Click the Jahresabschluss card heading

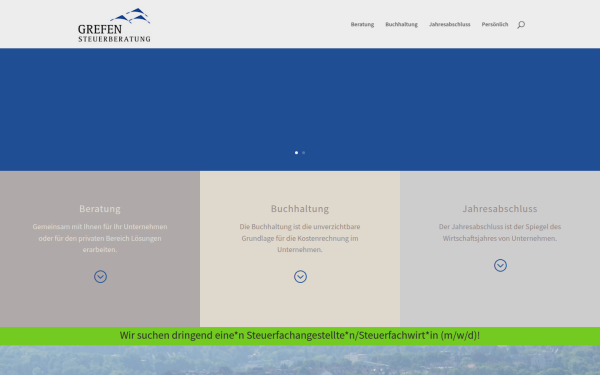[500, 209]
